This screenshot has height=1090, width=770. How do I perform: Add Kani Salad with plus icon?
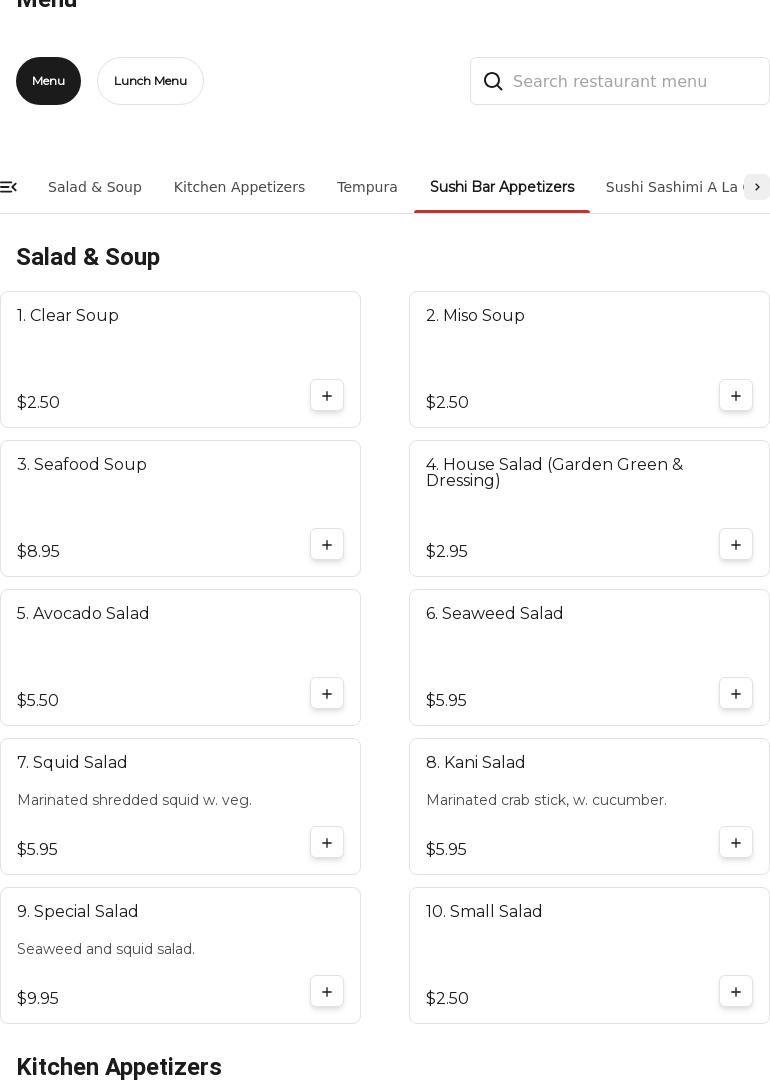click(x=736, y=843)
